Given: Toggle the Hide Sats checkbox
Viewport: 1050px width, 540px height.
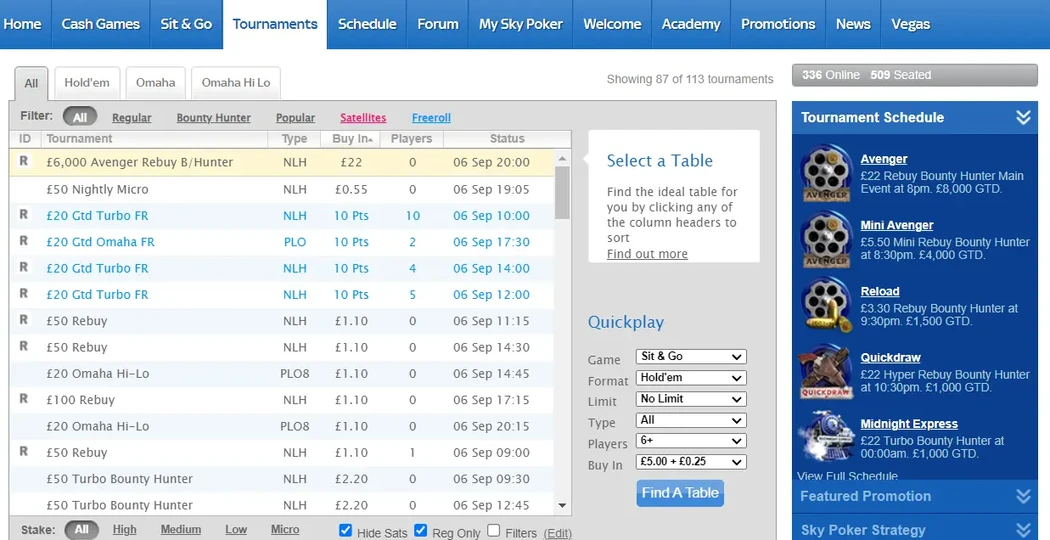Looking at the screenshot, I should tap(345, 531).
